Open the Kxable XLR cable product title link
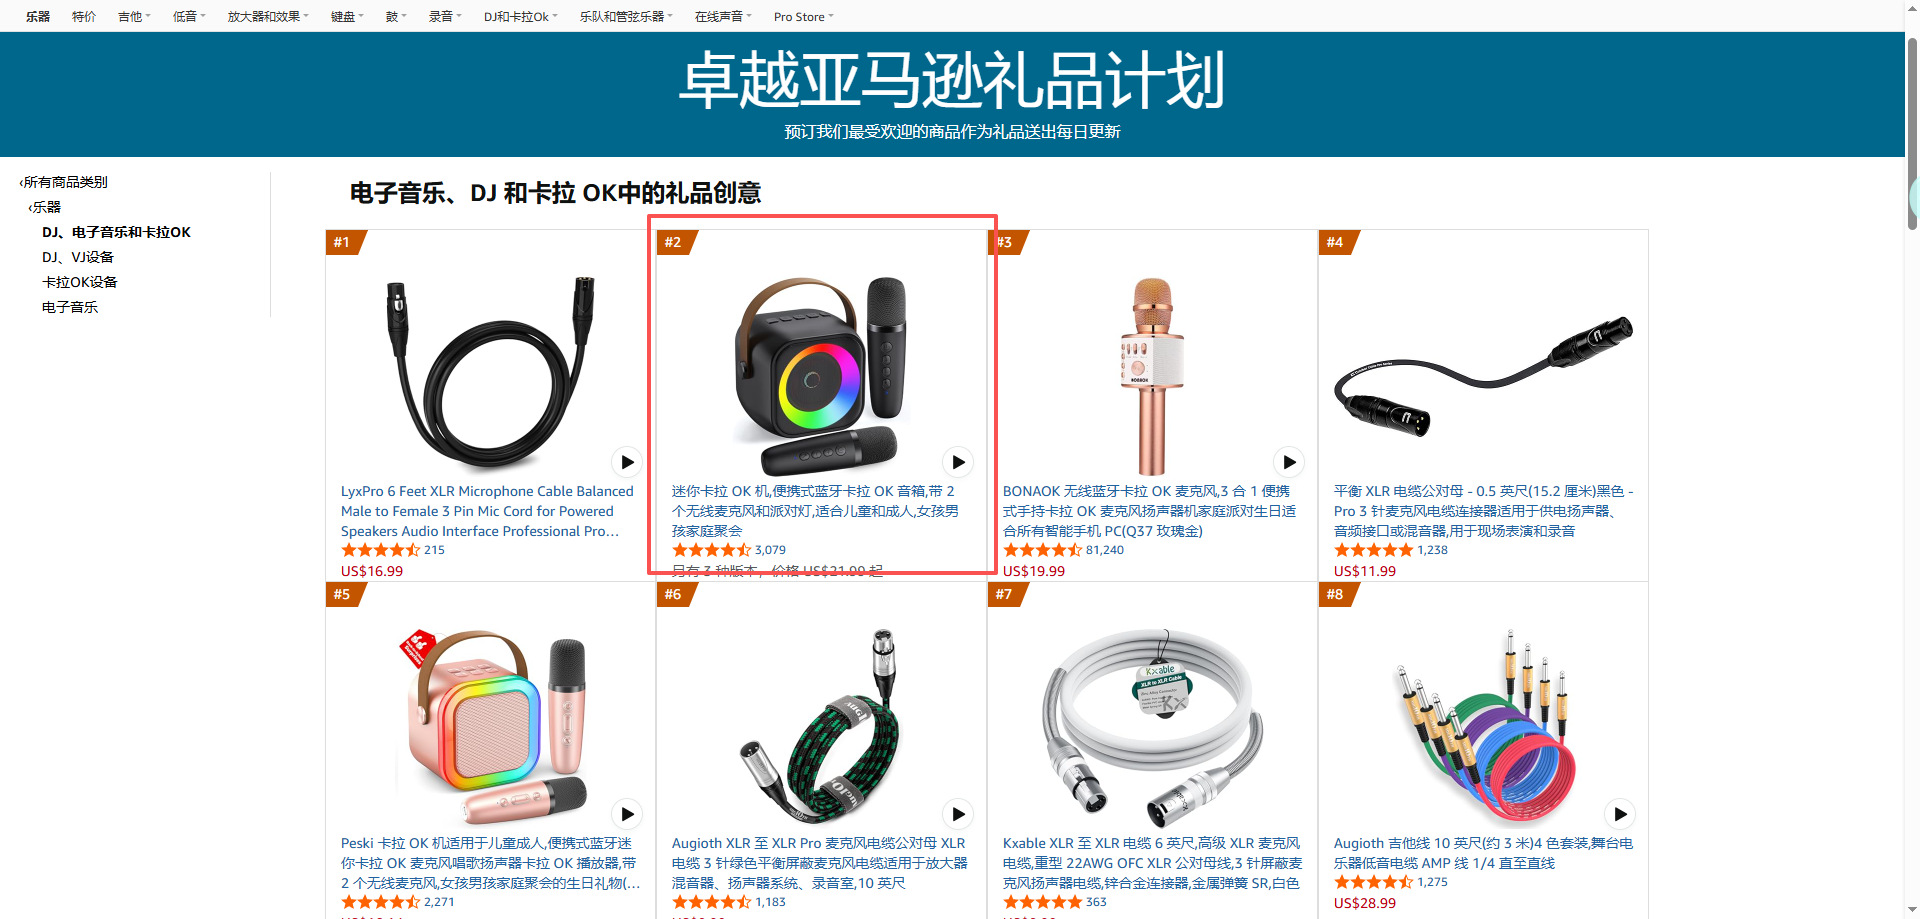This screenshot has width=1920, height=919. point(1152,863)
